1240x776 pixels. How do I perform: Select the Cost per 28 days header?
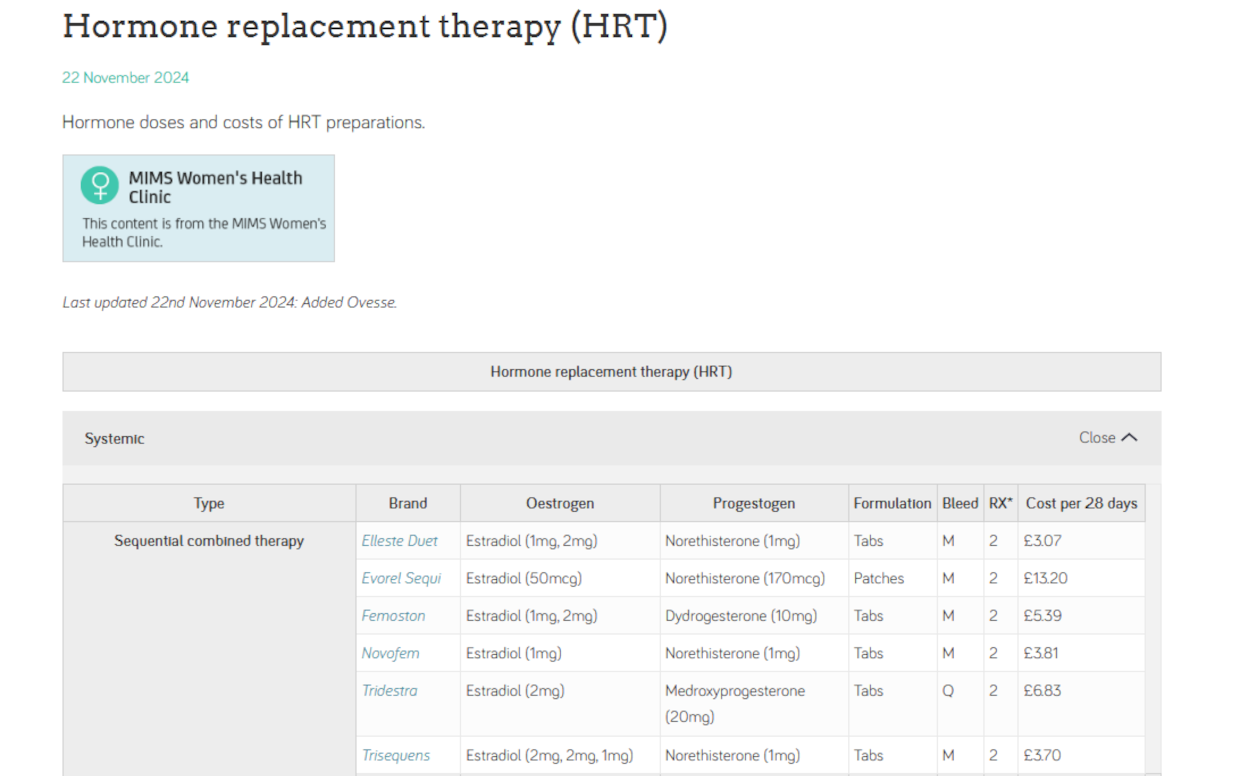(1081, 503)
